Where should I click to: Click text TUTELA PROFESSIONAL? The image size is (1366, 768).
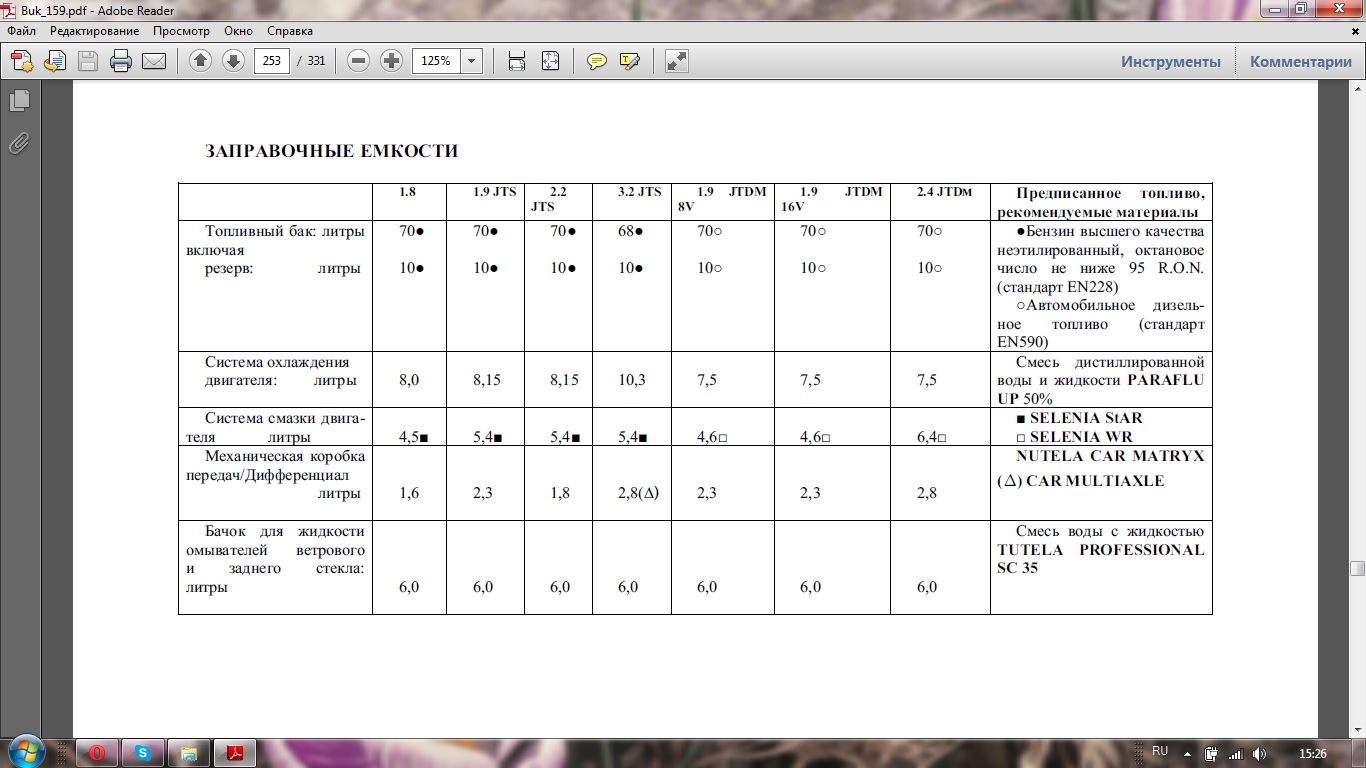[1100, 550]
